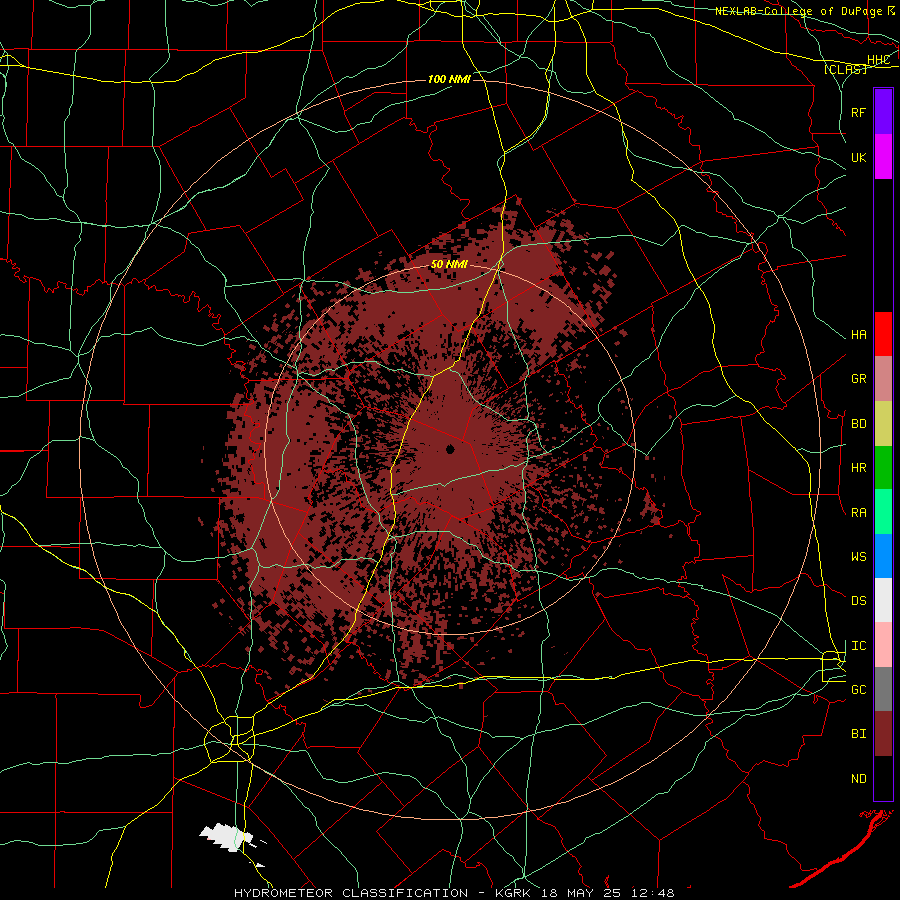
Task: Click the WS blue legend swatch
Action: (x=883, y=556)
